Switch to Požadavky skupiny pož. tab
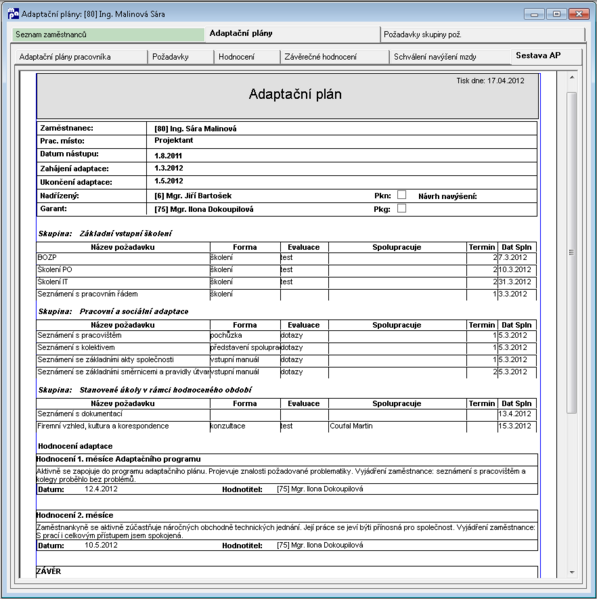Image resolution: width=597 pixels, height=599 pixels. (x=482, y=34)
